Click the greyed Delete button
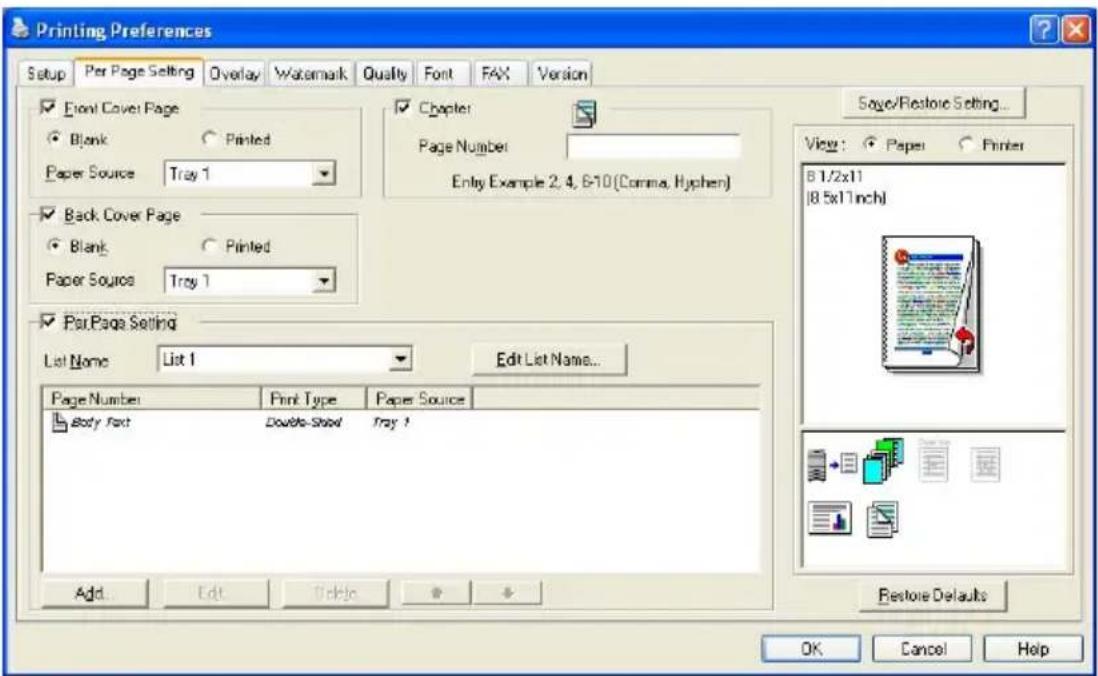This screenshot has width=1098, height=676. point(335,593)
